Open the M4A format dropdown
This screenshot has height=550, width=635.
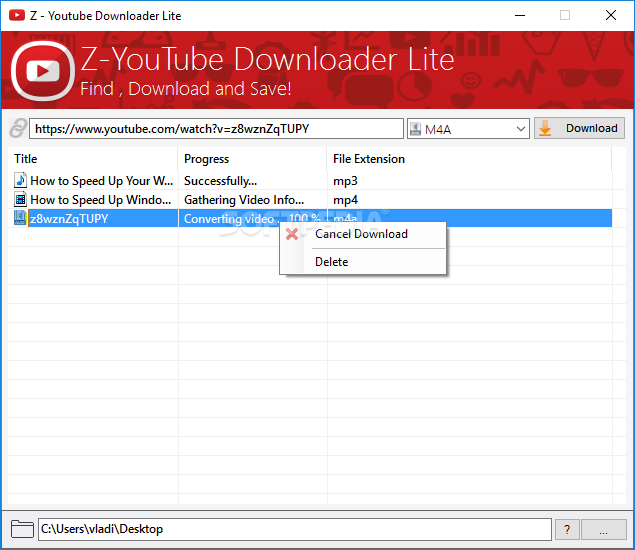(x=521, y=129)
